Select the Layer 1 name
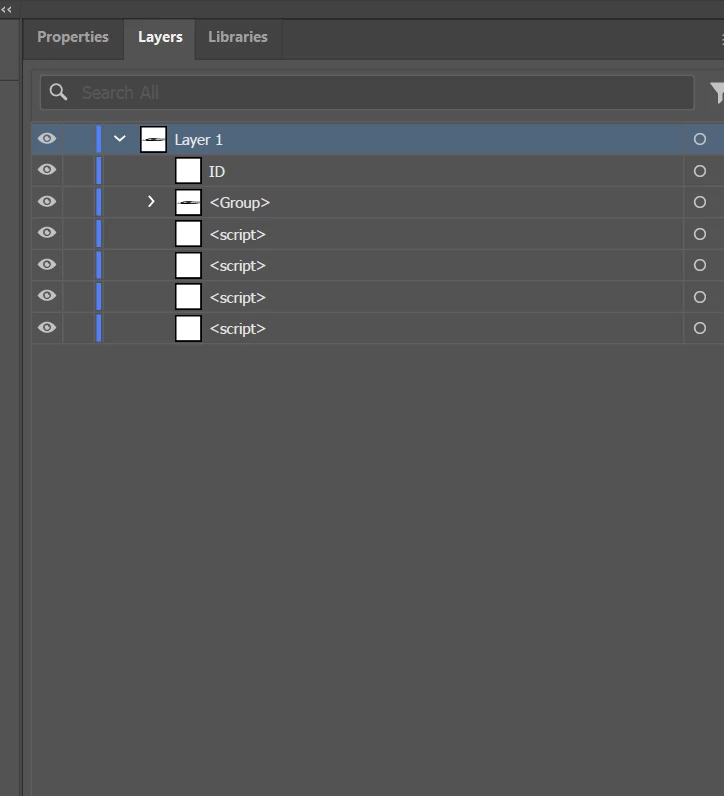 click(x=199, y=140)
